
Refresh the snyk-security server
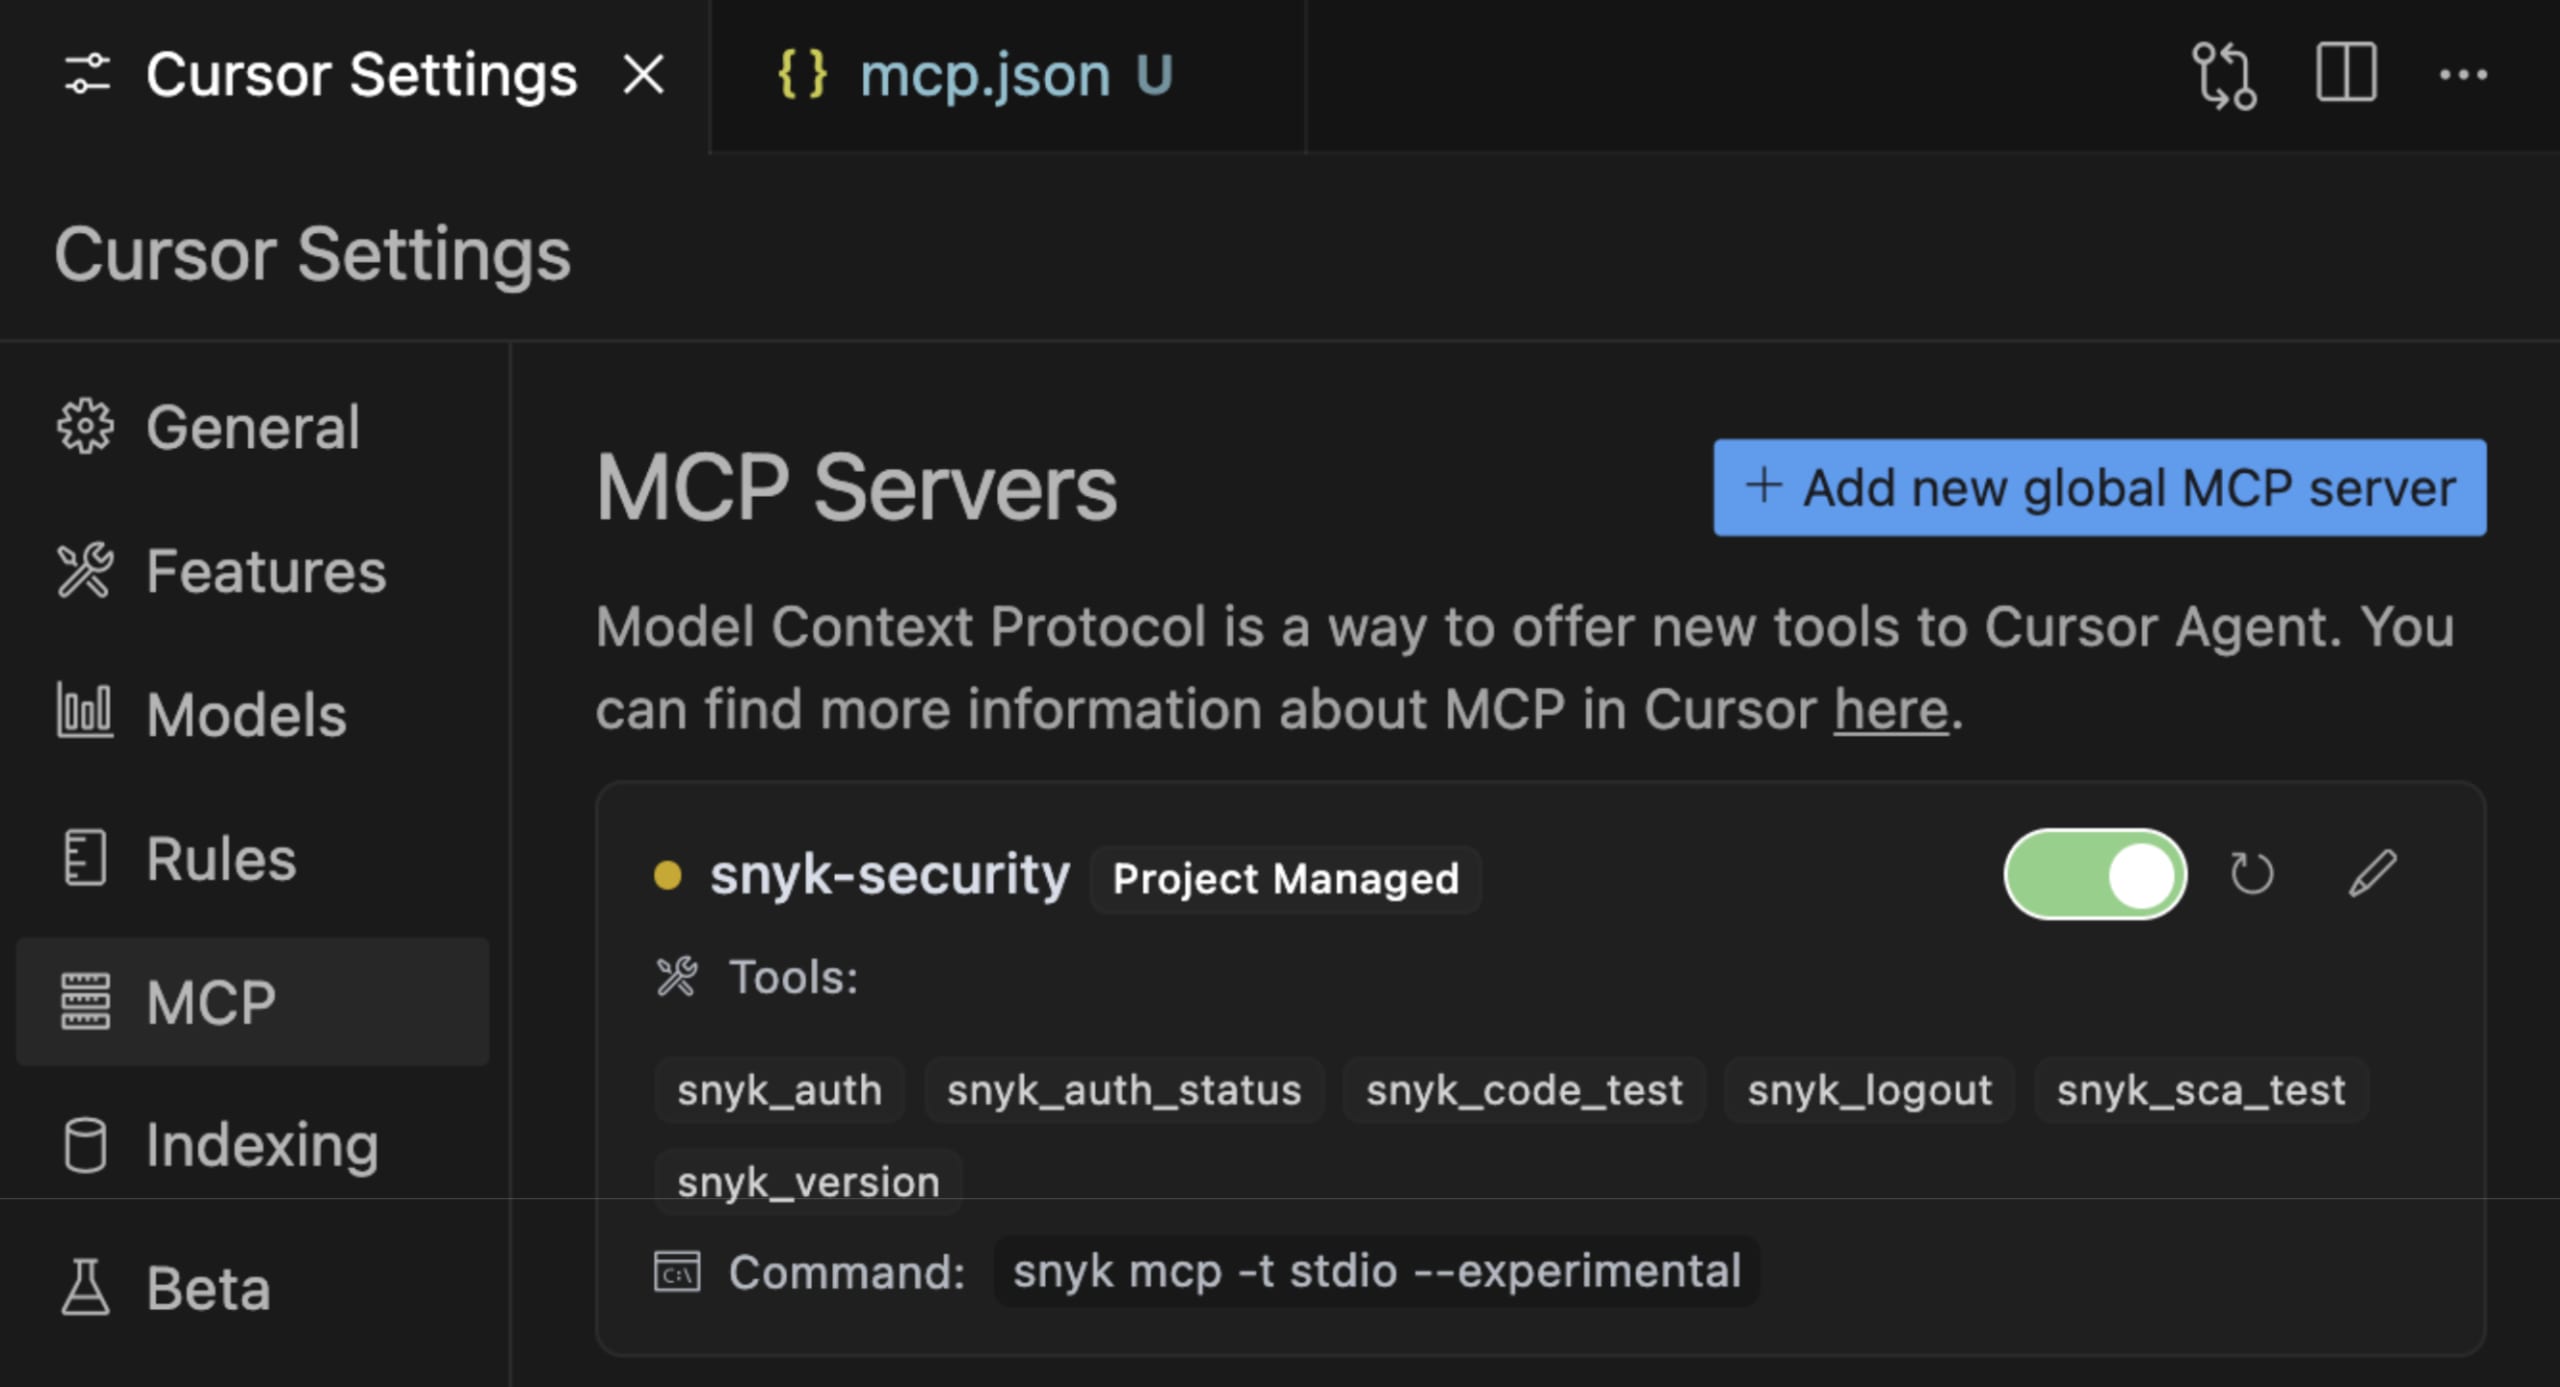tap(2251, 874)
